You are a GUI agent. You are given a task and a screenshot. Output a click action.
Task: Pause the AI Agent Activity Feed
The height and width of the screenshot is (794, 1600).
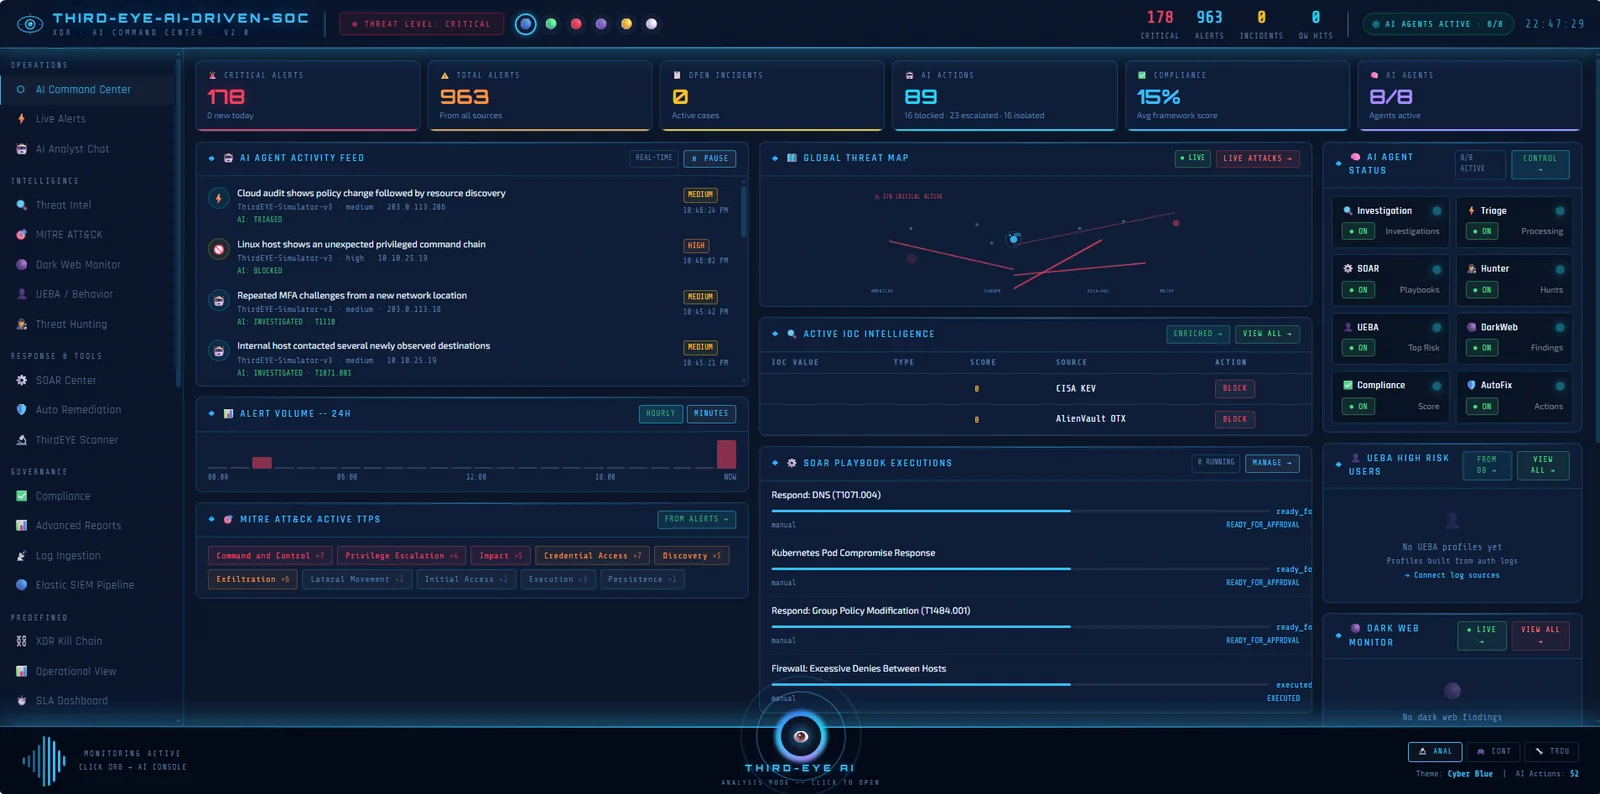[710, 158]
